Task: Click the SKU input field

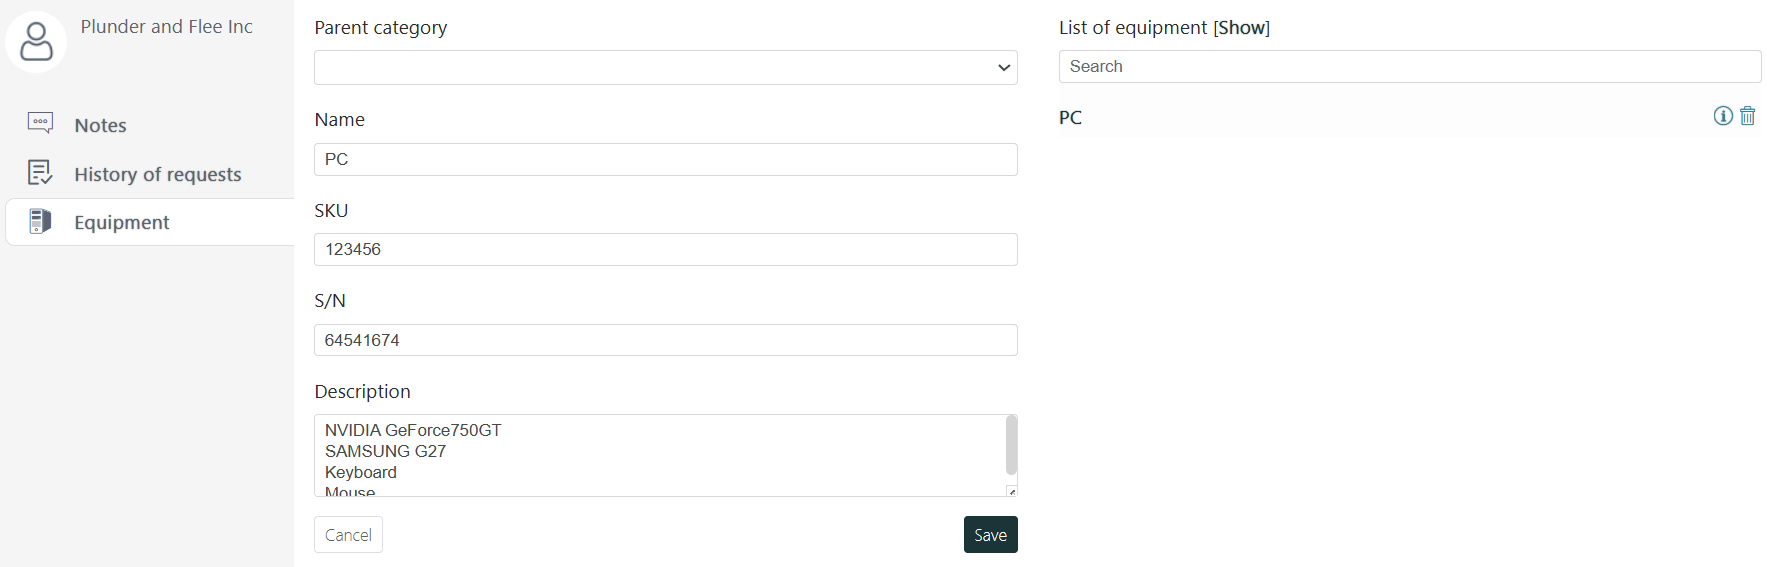Action: (666, 250)
